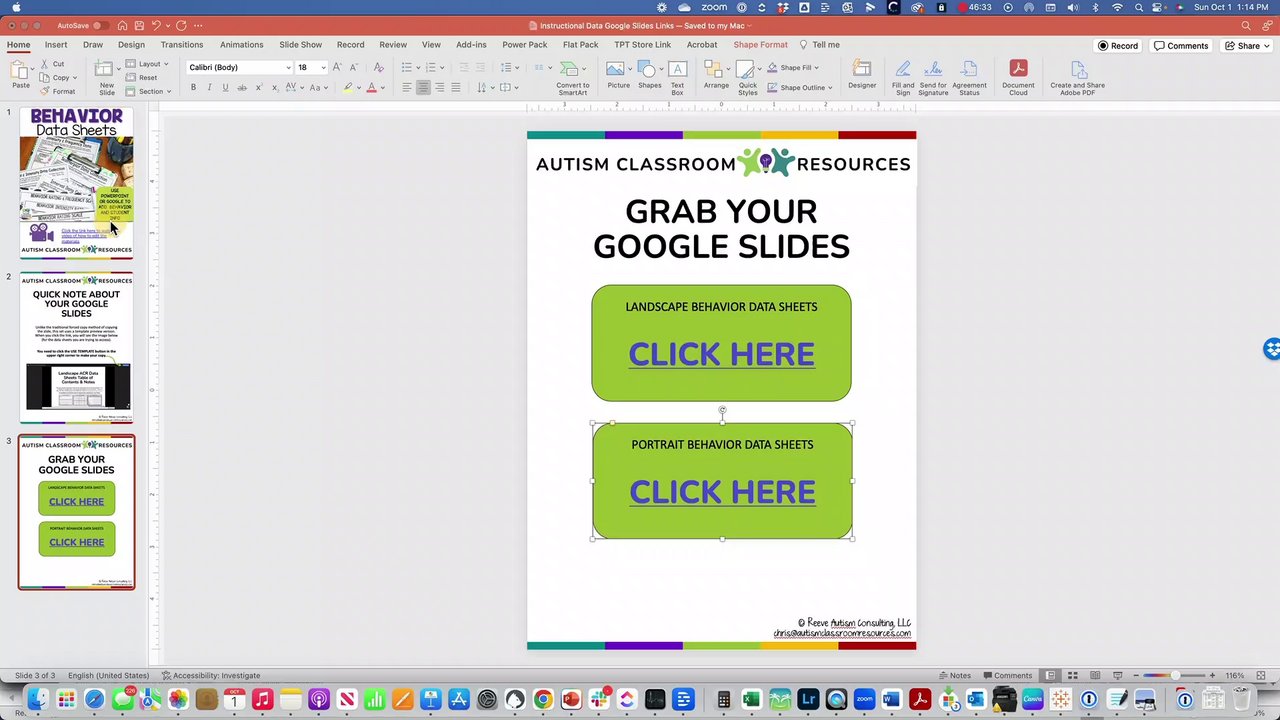Toggle the Notes pane
Screen dimensions: 1280x720
(x=955, y=676)
